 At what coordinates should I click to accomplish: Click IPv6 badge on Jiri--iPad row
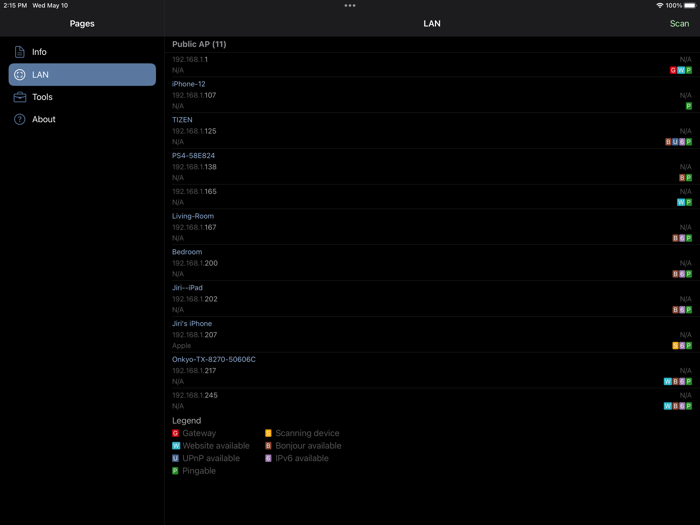(682, 310)
